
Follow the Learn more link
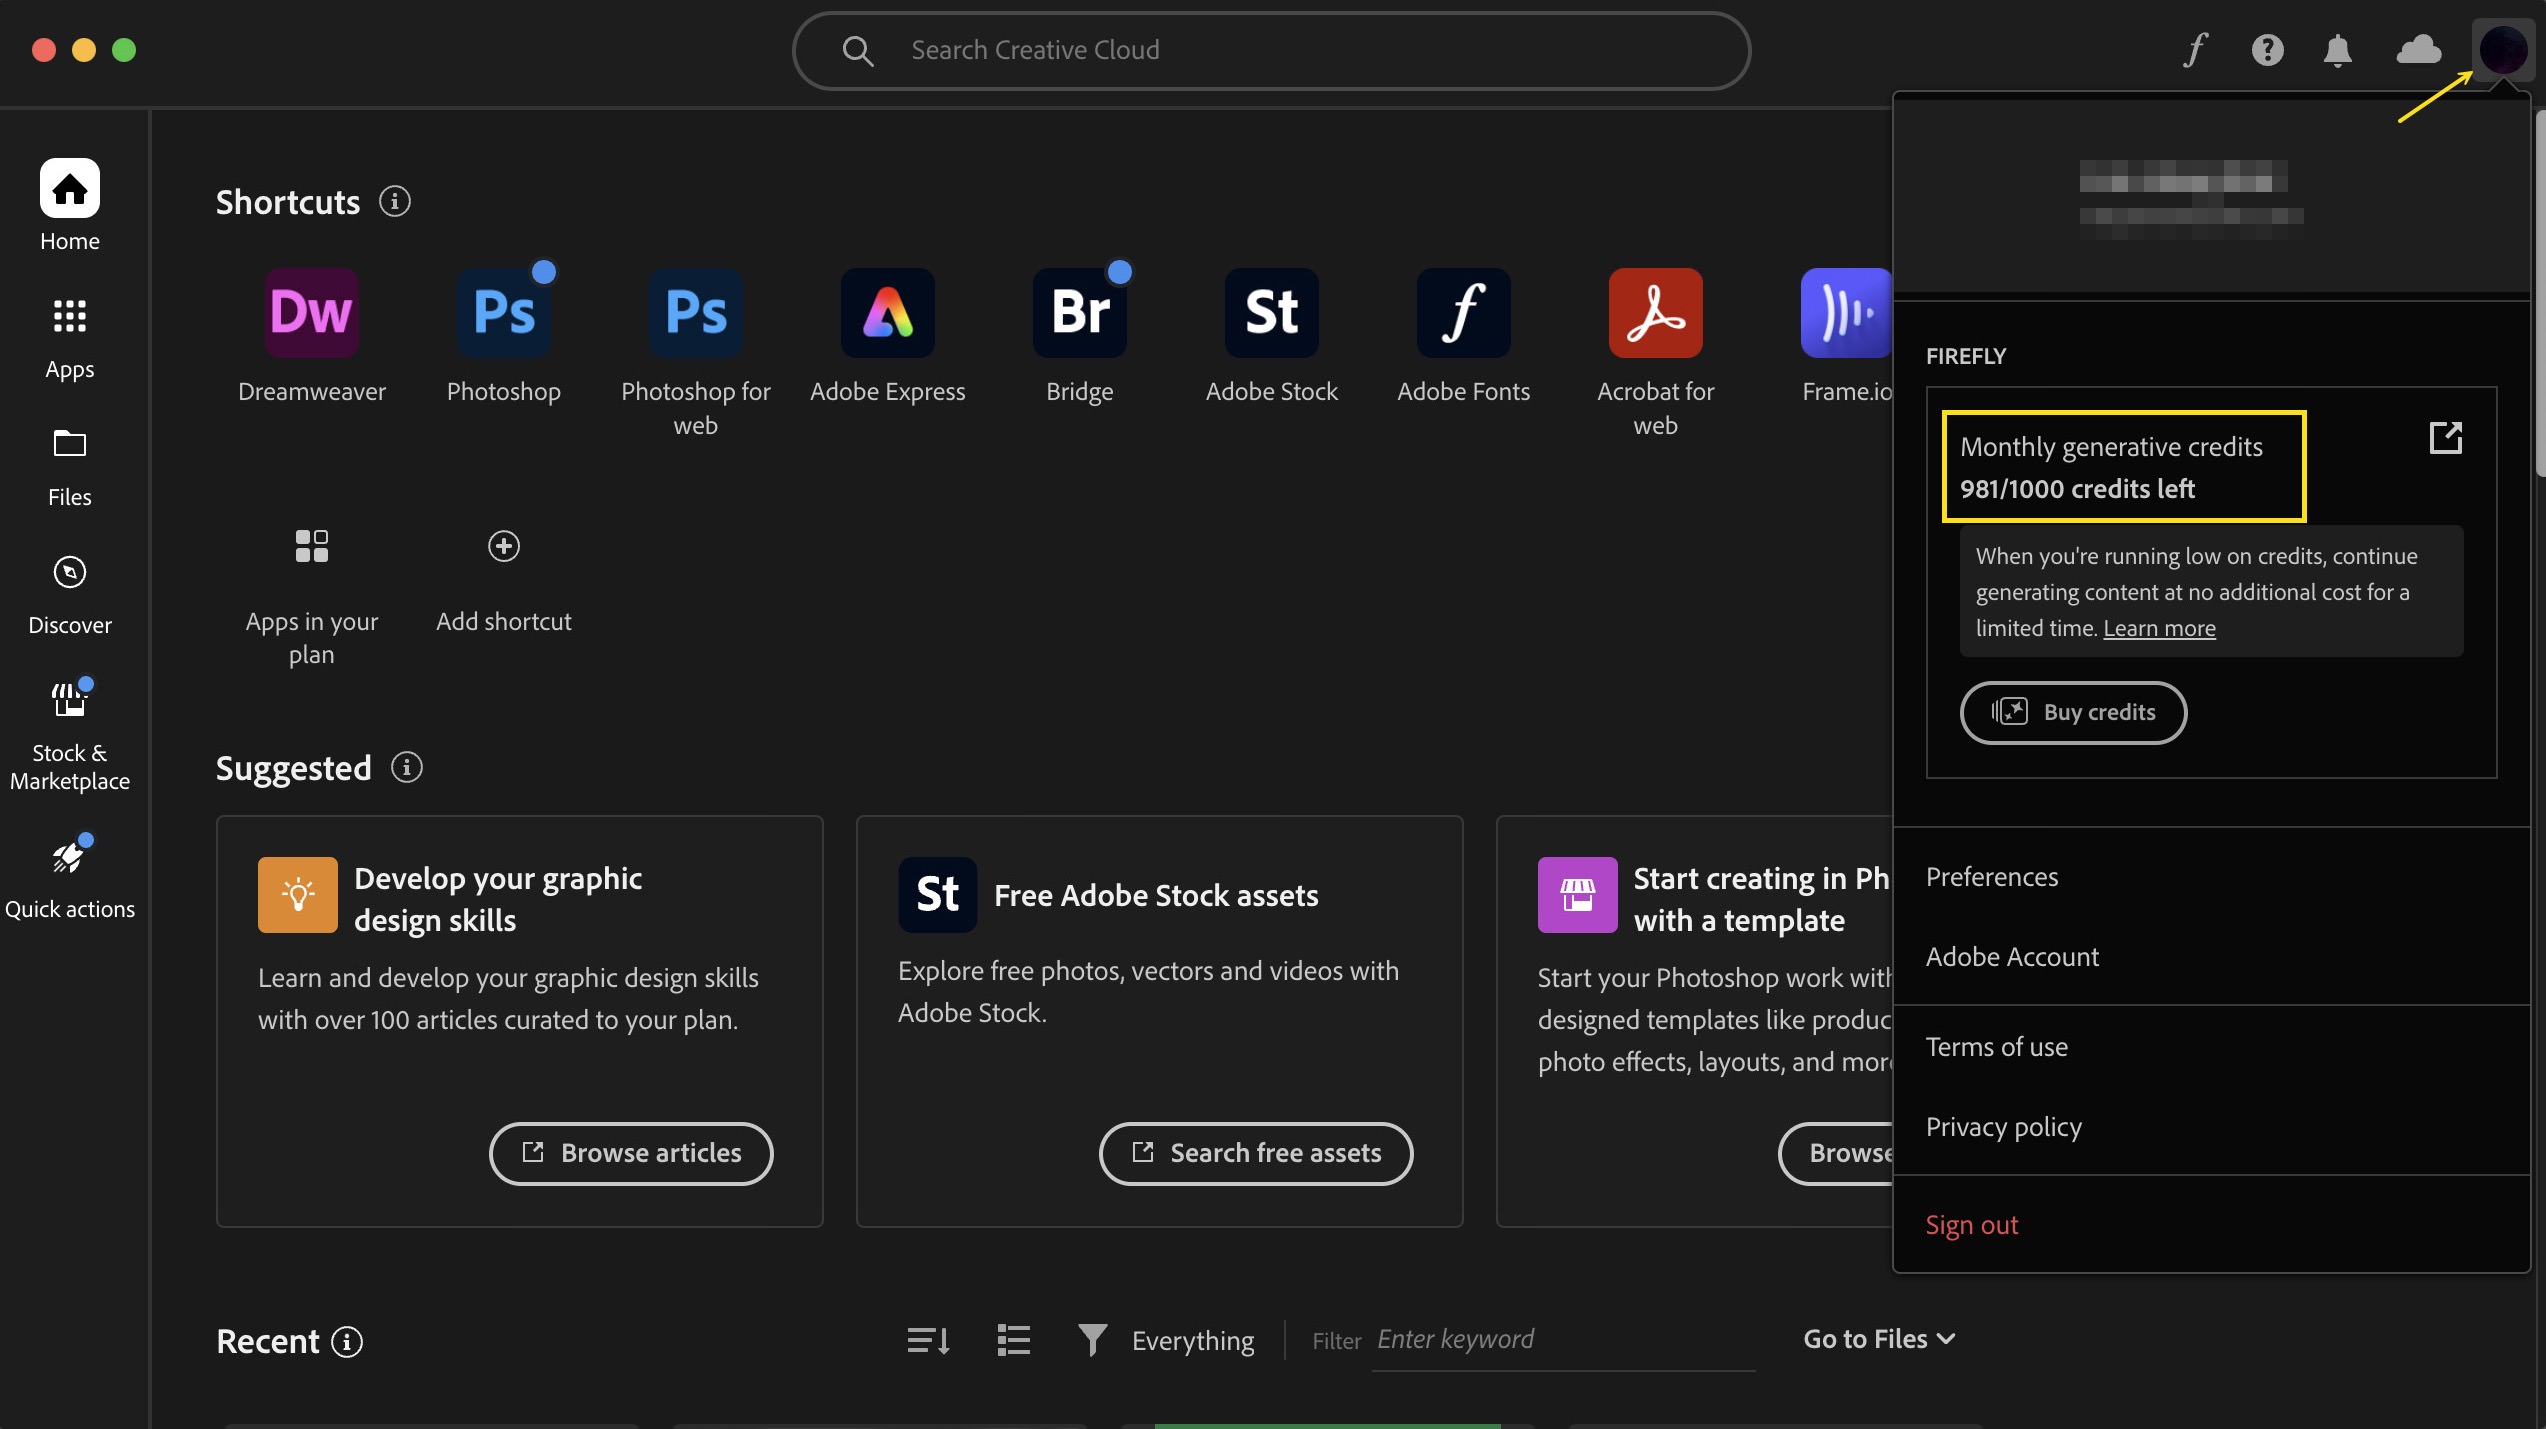2159,628
